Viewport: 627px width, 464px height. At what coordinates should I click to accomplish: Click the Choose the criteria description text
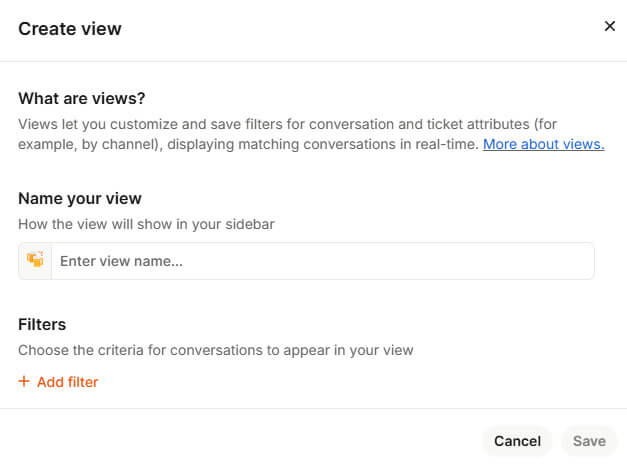click(215, 351)
